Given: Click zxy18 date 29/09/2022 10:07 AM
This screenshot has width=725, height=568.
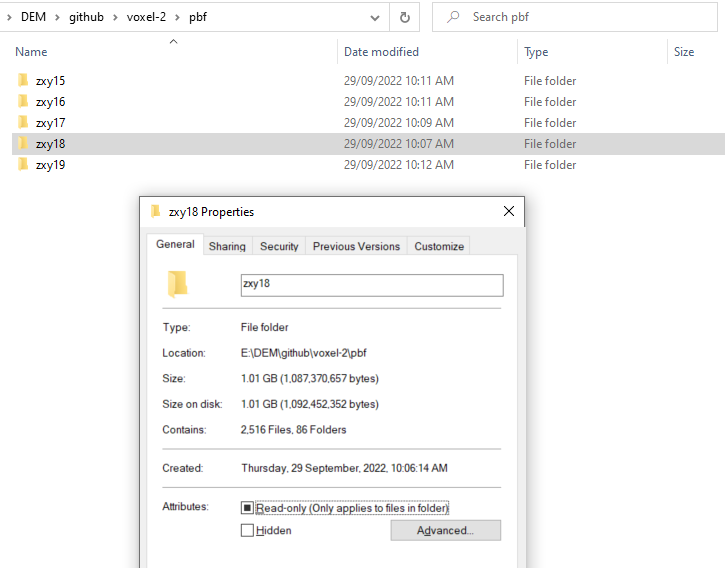Looking at the screenshot, I should [399, 143].
